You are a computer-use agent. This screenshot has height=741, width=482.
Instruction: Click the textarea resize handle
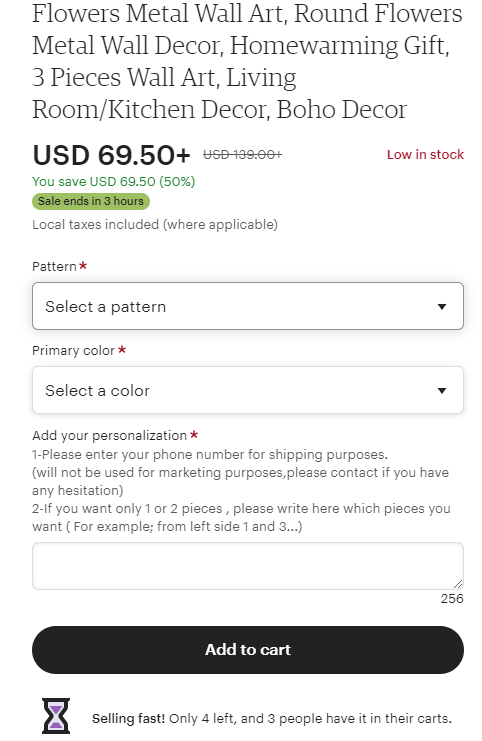tap(458, 584)
